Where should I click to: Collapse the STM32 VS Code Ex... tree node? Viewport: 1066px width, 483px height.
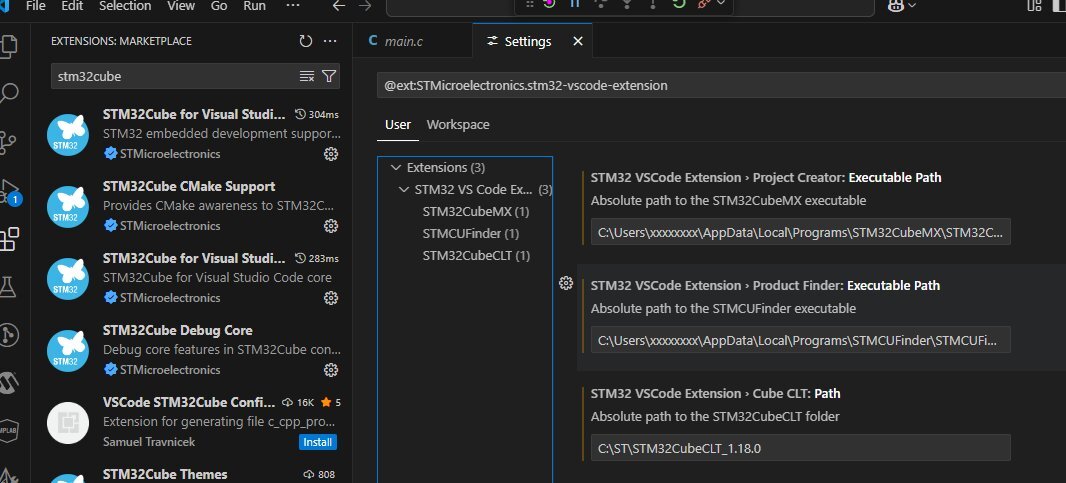point(404,190)
